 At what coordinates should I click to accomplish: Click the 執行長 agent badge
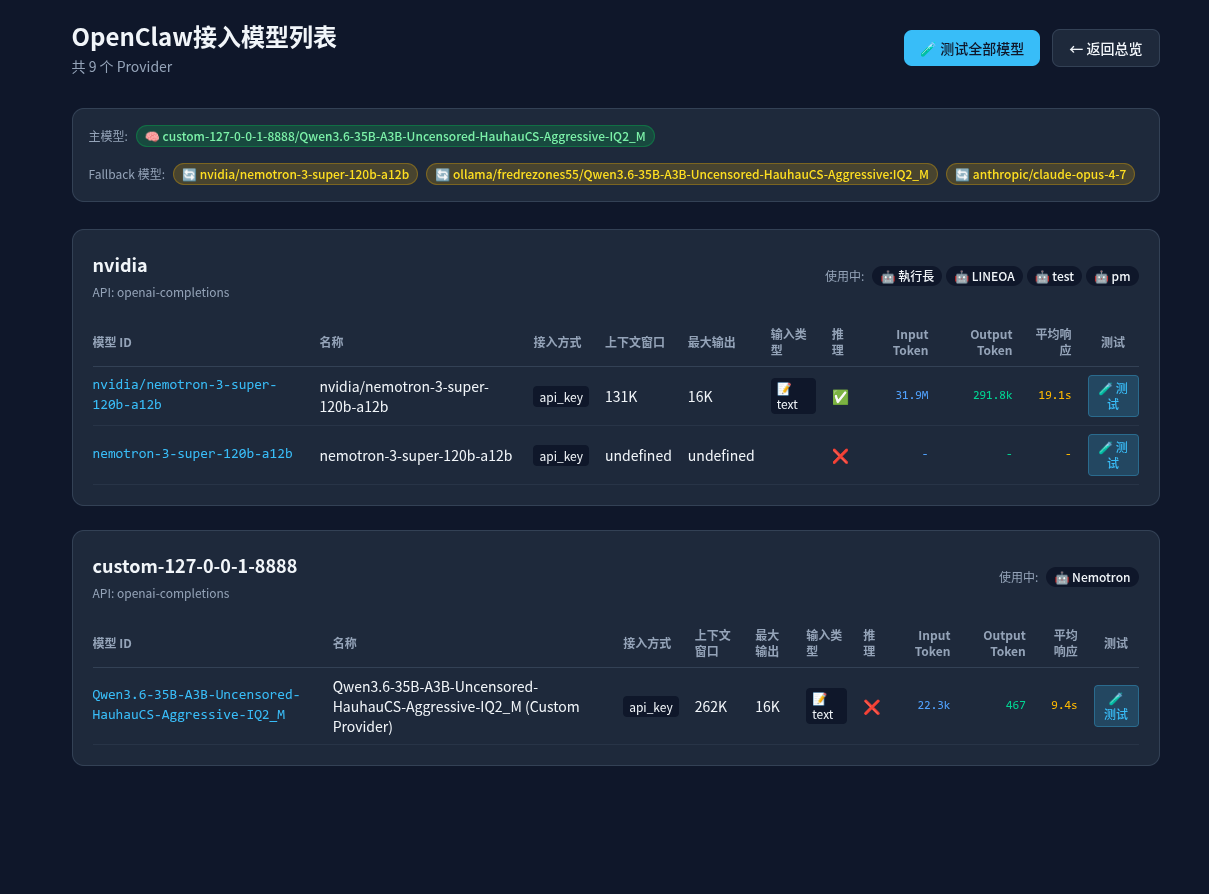coord(907,276)
